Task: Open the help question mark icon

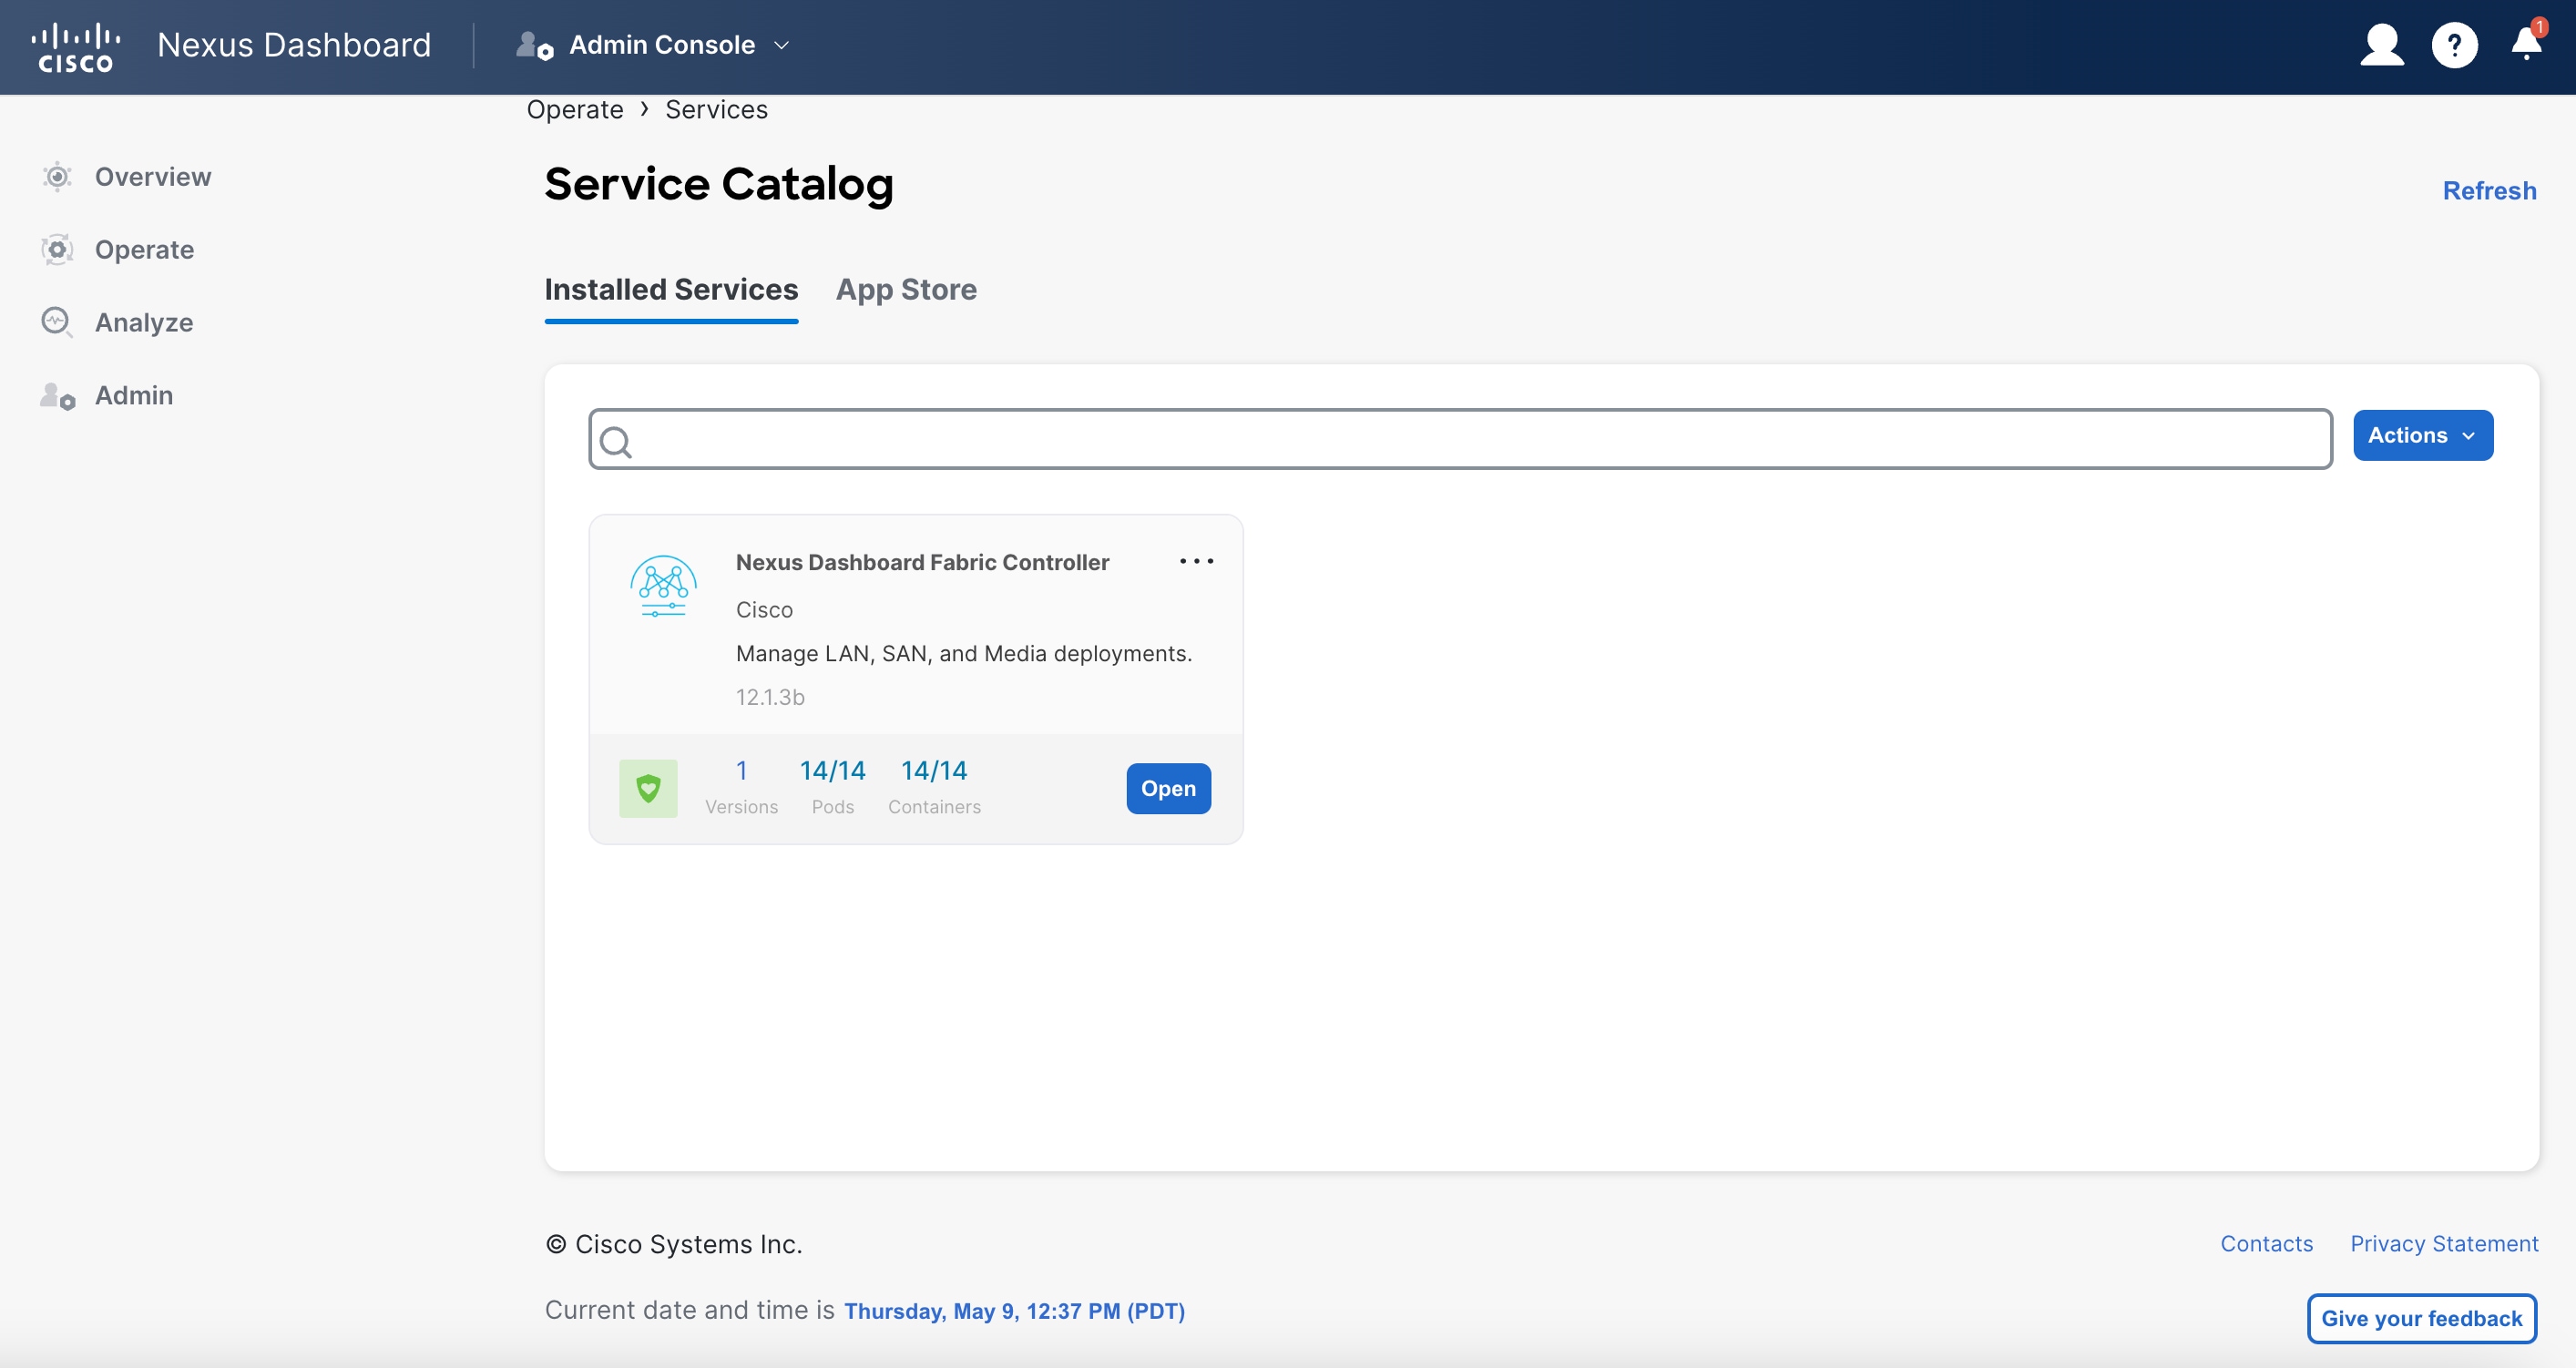Action: 2454,45
